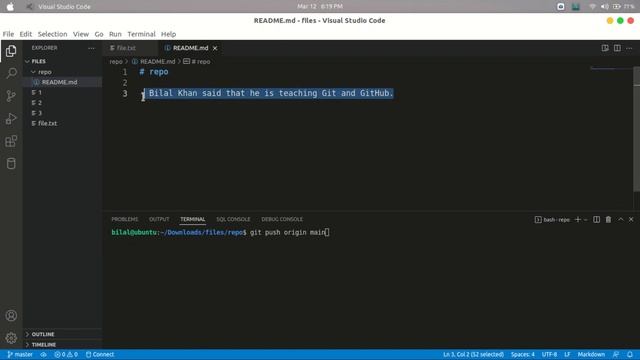640x360 pixels.
Task: Open Run and Debug view icon
Action: click(x=11, y=119)
